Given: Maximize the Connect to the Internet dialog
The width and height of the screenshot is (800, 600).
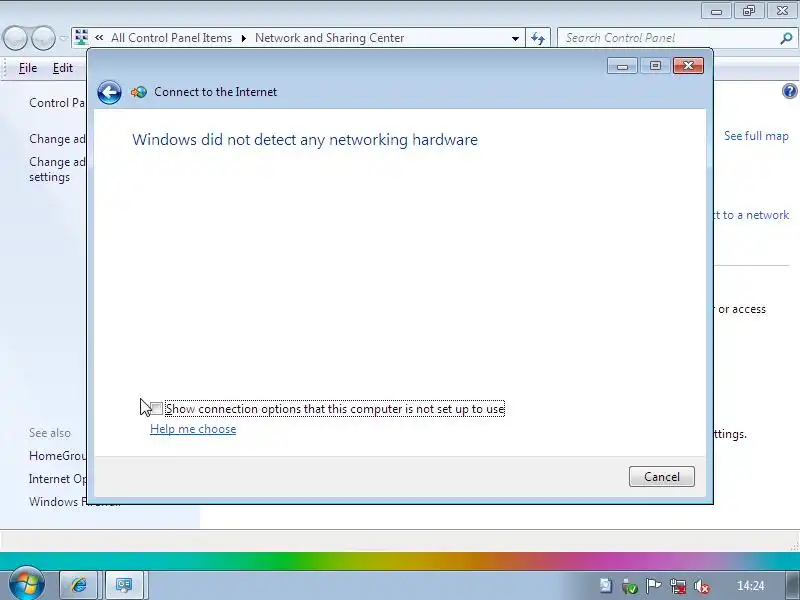Looking at the screenshot, I should 655,66.
